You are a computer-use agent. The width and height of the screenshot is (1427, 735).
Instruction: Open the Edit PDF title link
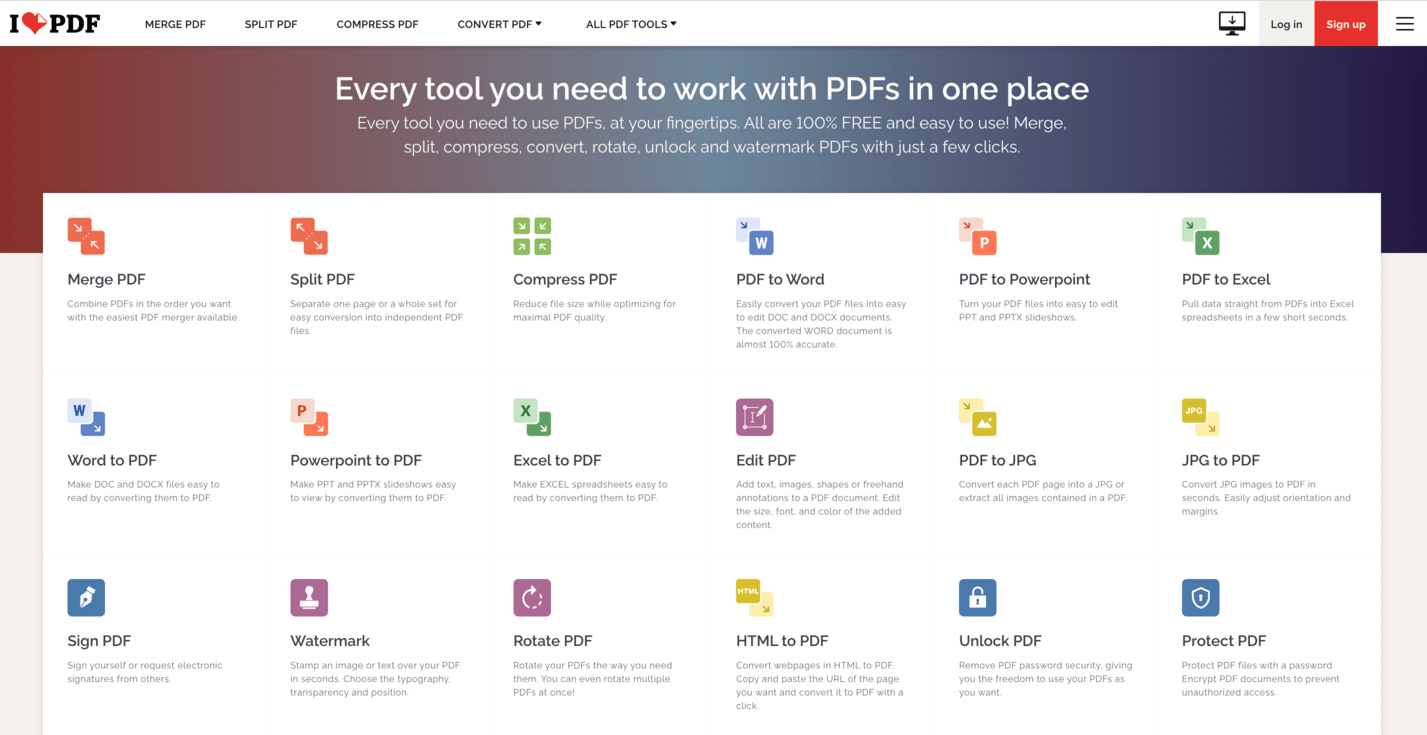pos(766,460)
